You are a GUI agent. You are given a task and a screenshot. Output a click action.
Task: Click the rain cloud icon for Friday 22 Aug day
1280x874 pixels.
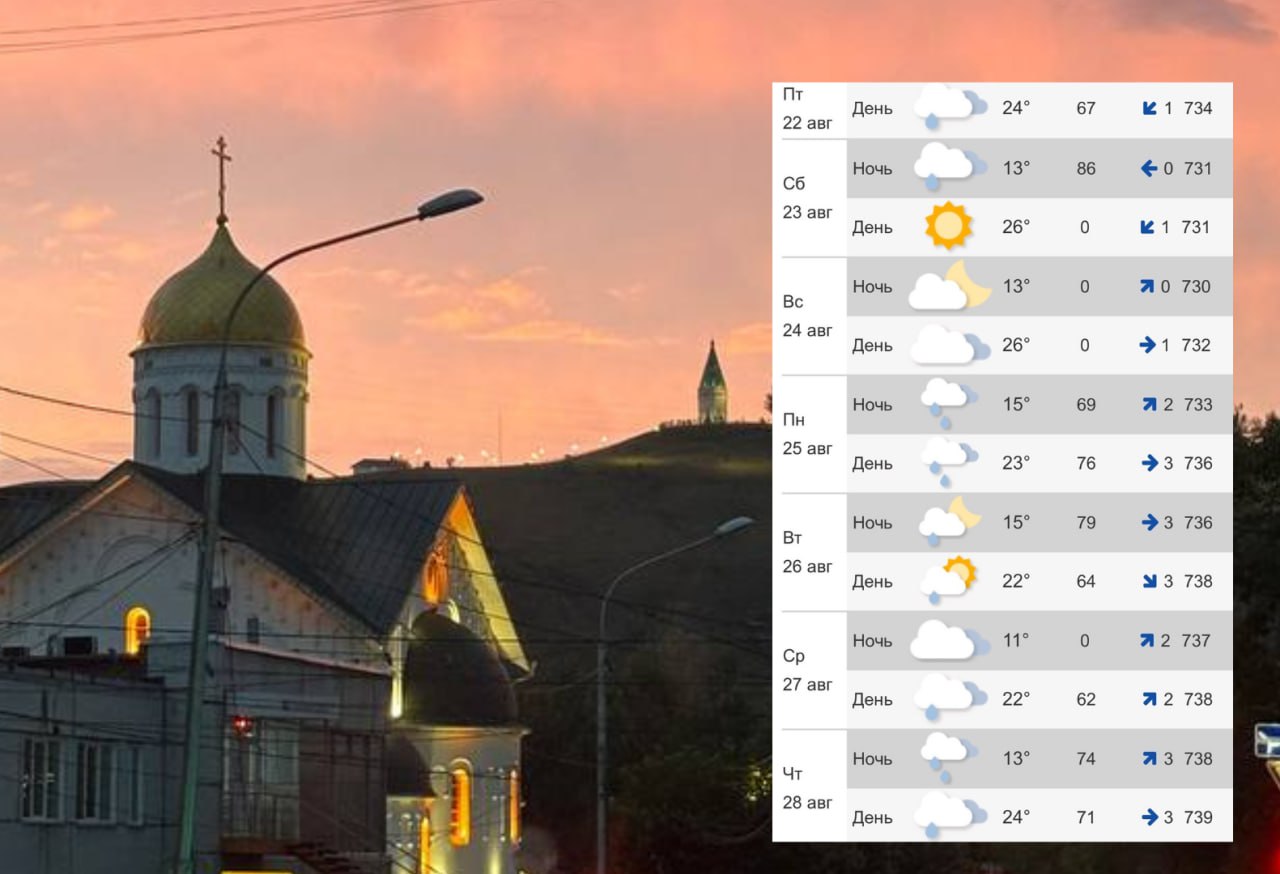click(x=950, y=107)
